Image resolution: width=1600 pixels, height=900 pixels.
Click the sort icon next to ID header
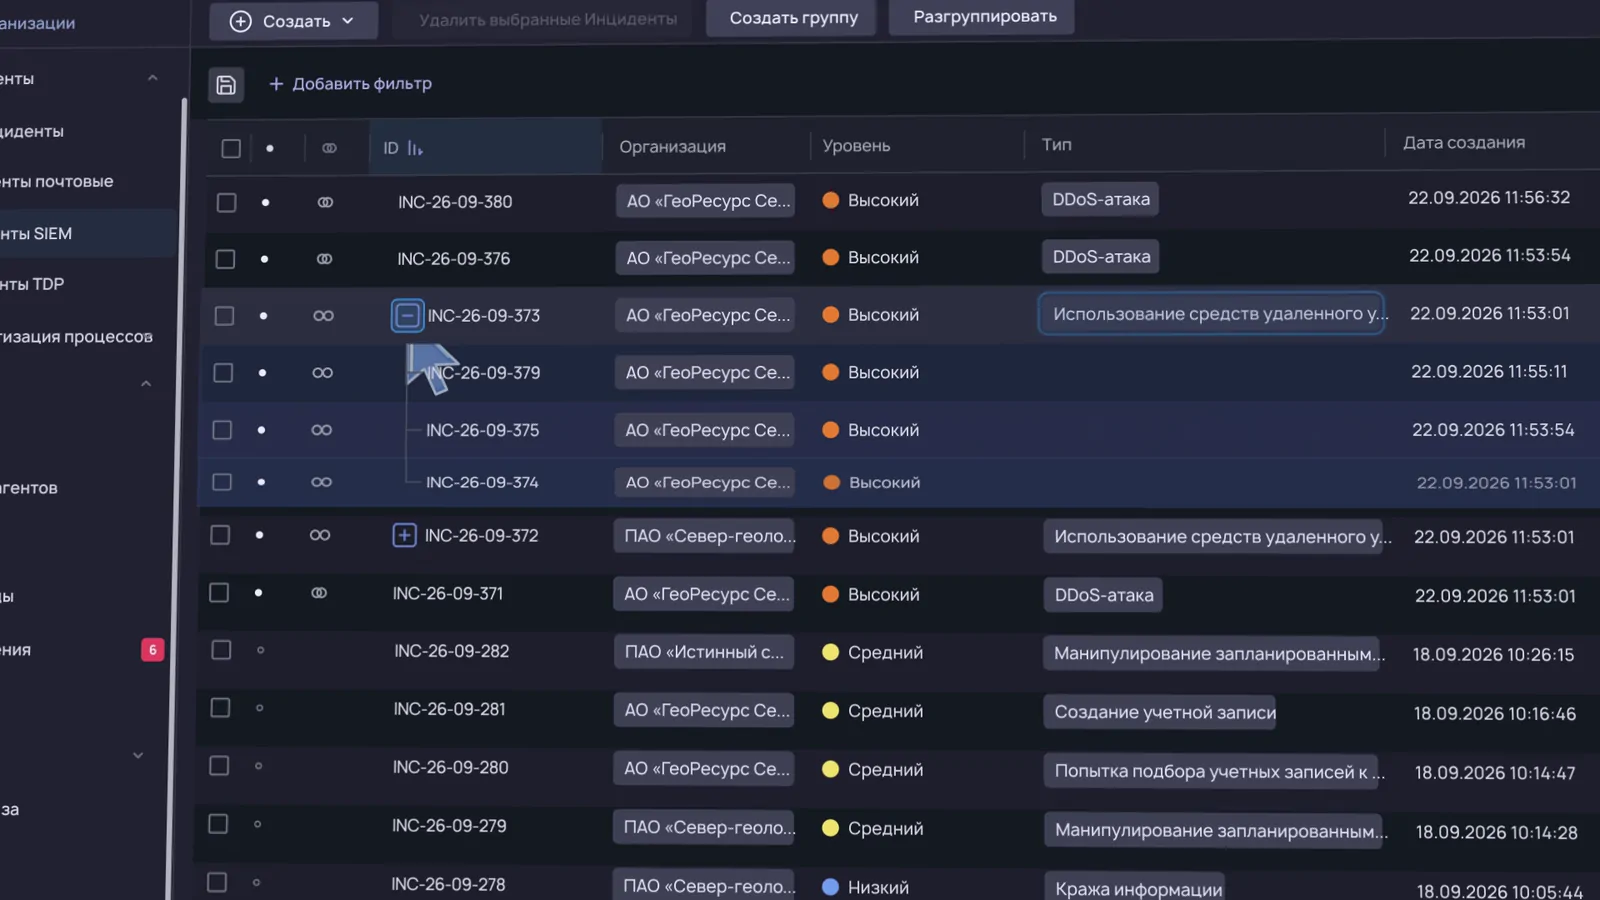click(415, 149)
